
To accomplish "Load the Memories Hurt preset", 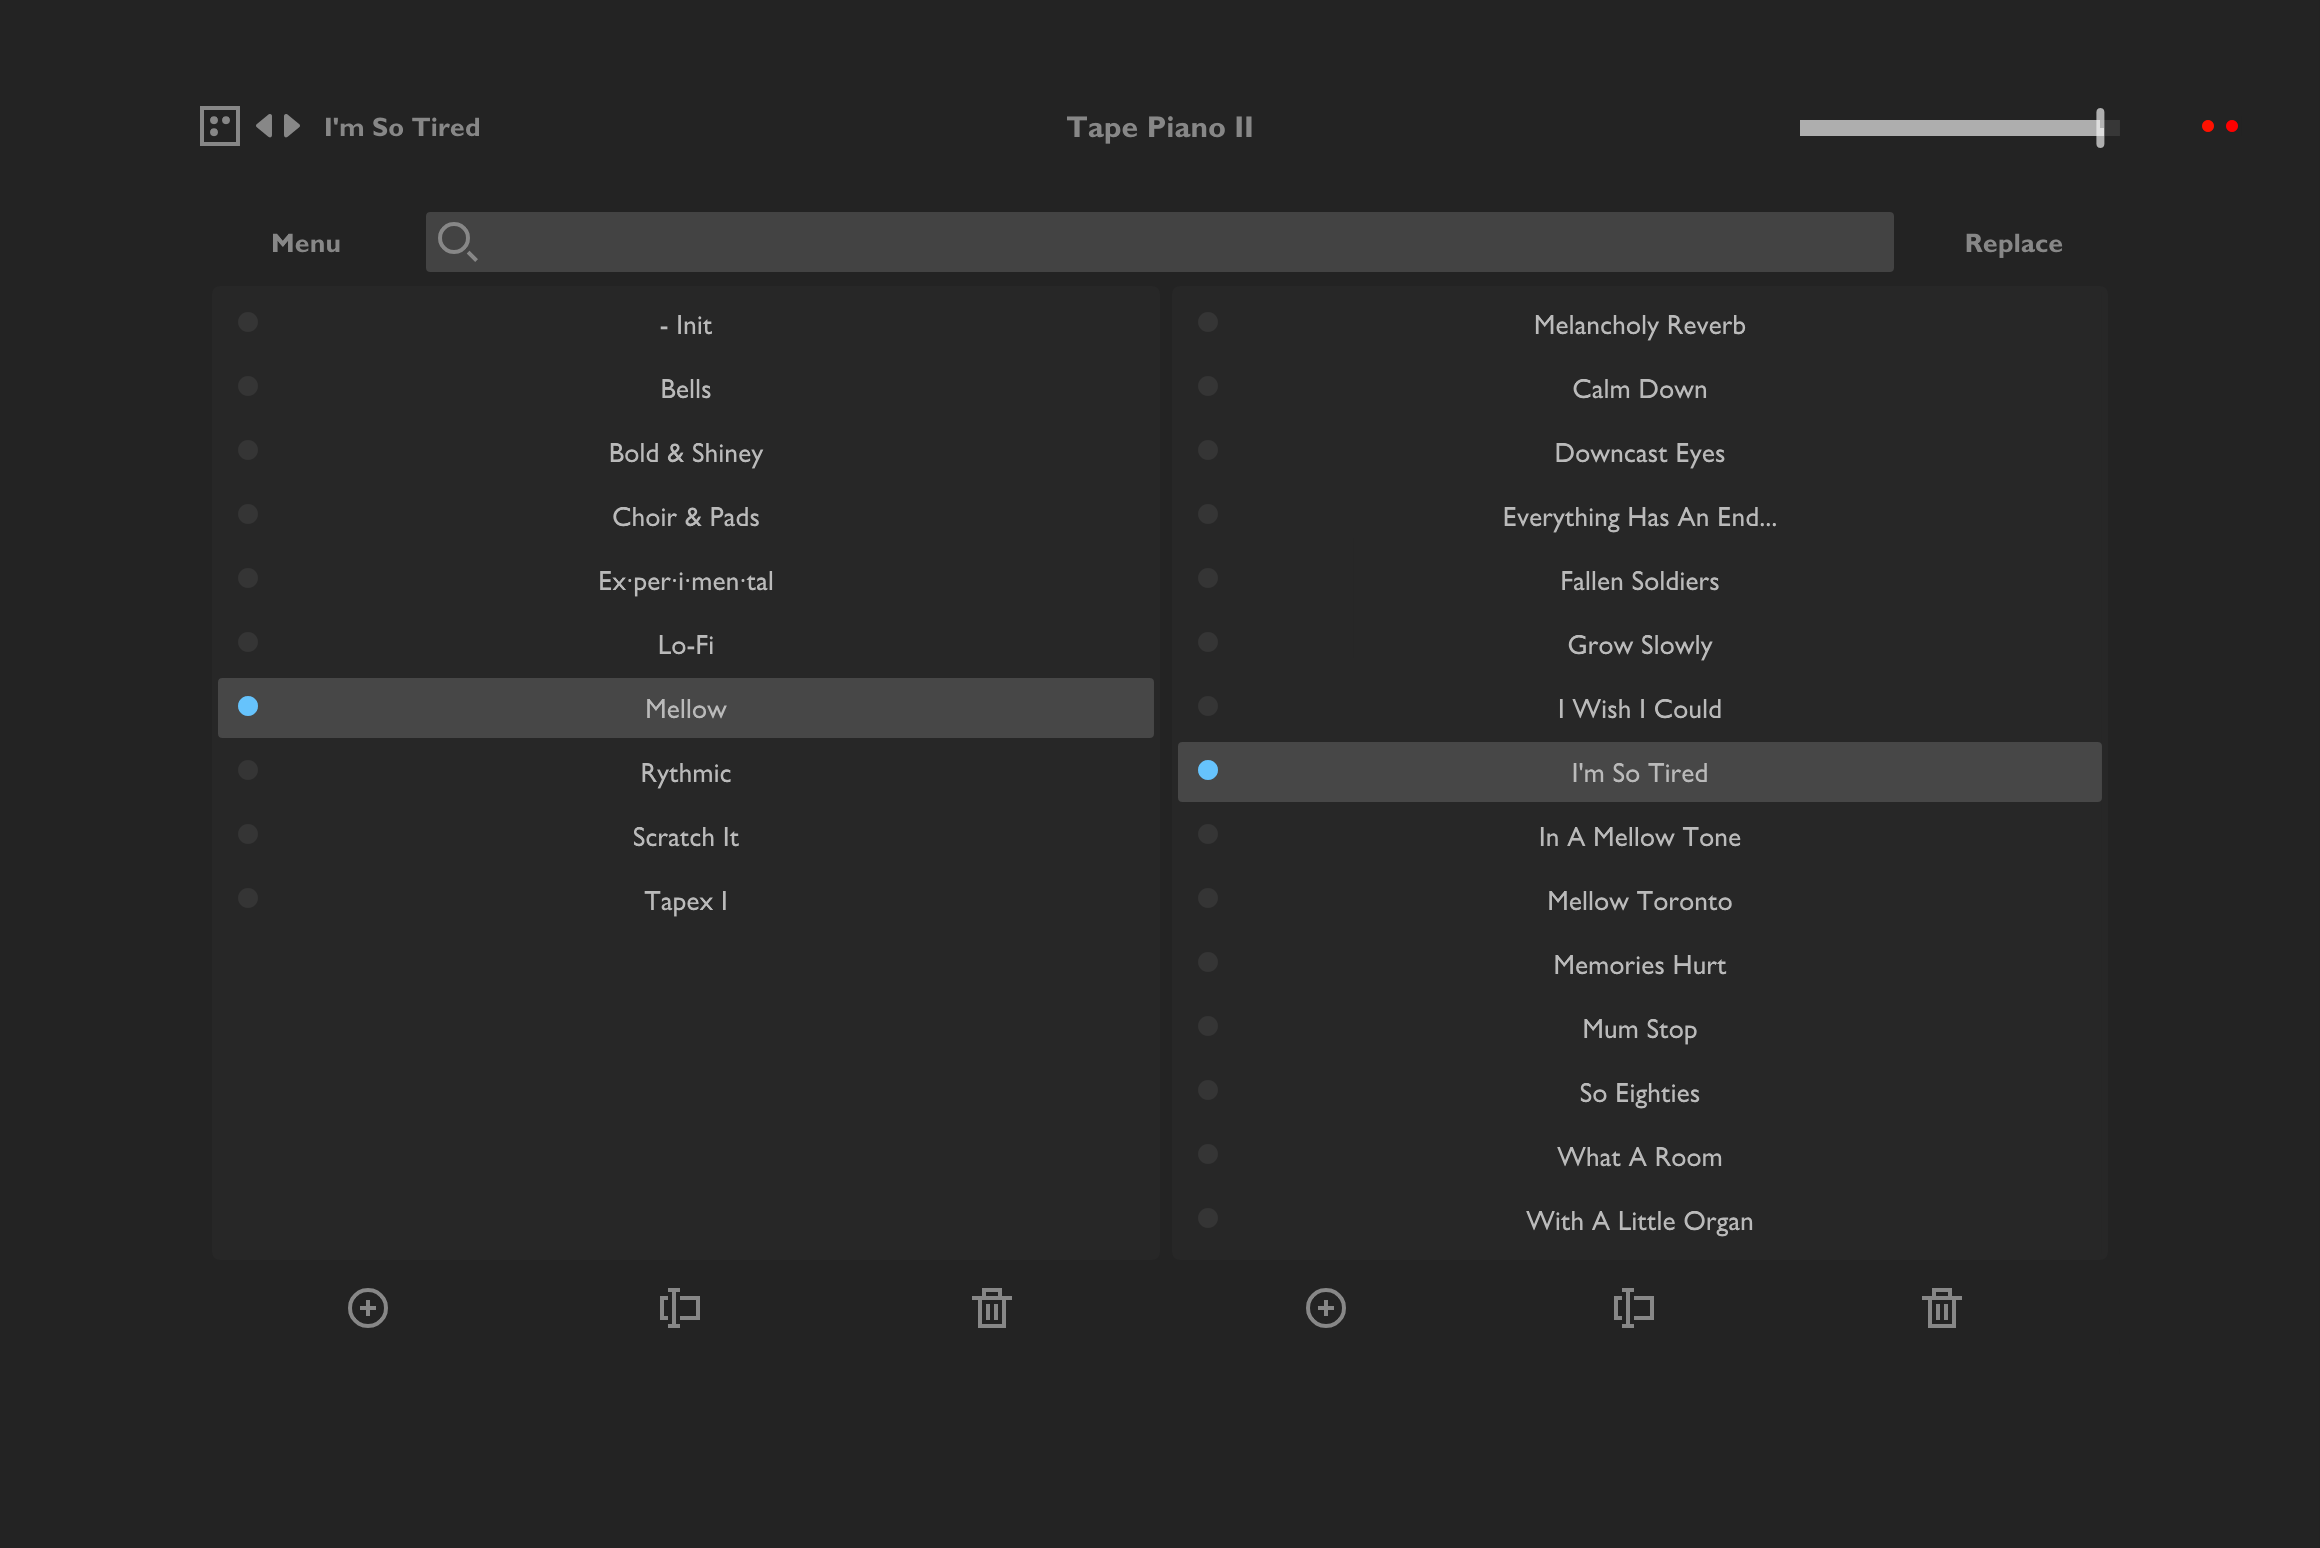I will (x=1640, y=964).
